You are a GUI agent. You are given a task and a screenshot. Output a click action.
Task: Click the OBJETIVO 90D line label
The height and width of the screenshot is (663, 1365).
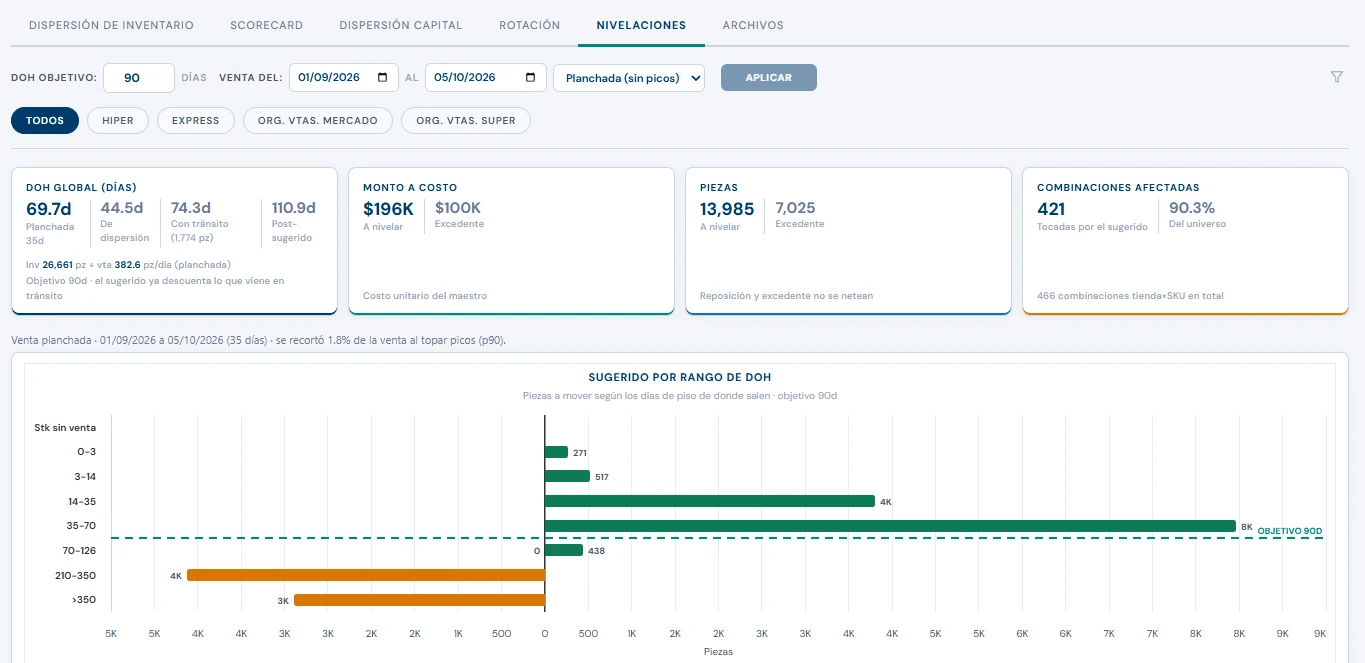[1289, 530]
